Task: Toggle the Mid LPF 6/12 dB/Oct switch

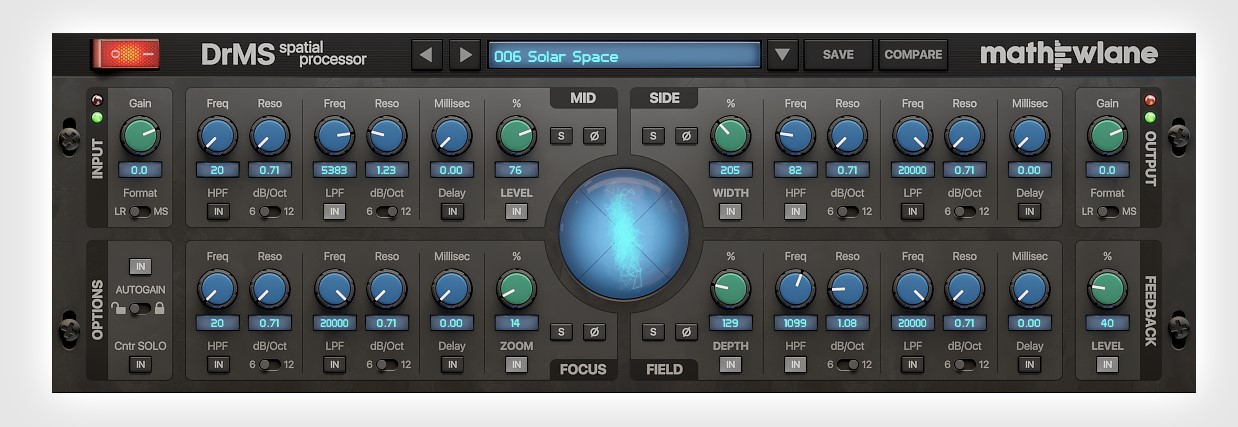Action: [387, 212]
